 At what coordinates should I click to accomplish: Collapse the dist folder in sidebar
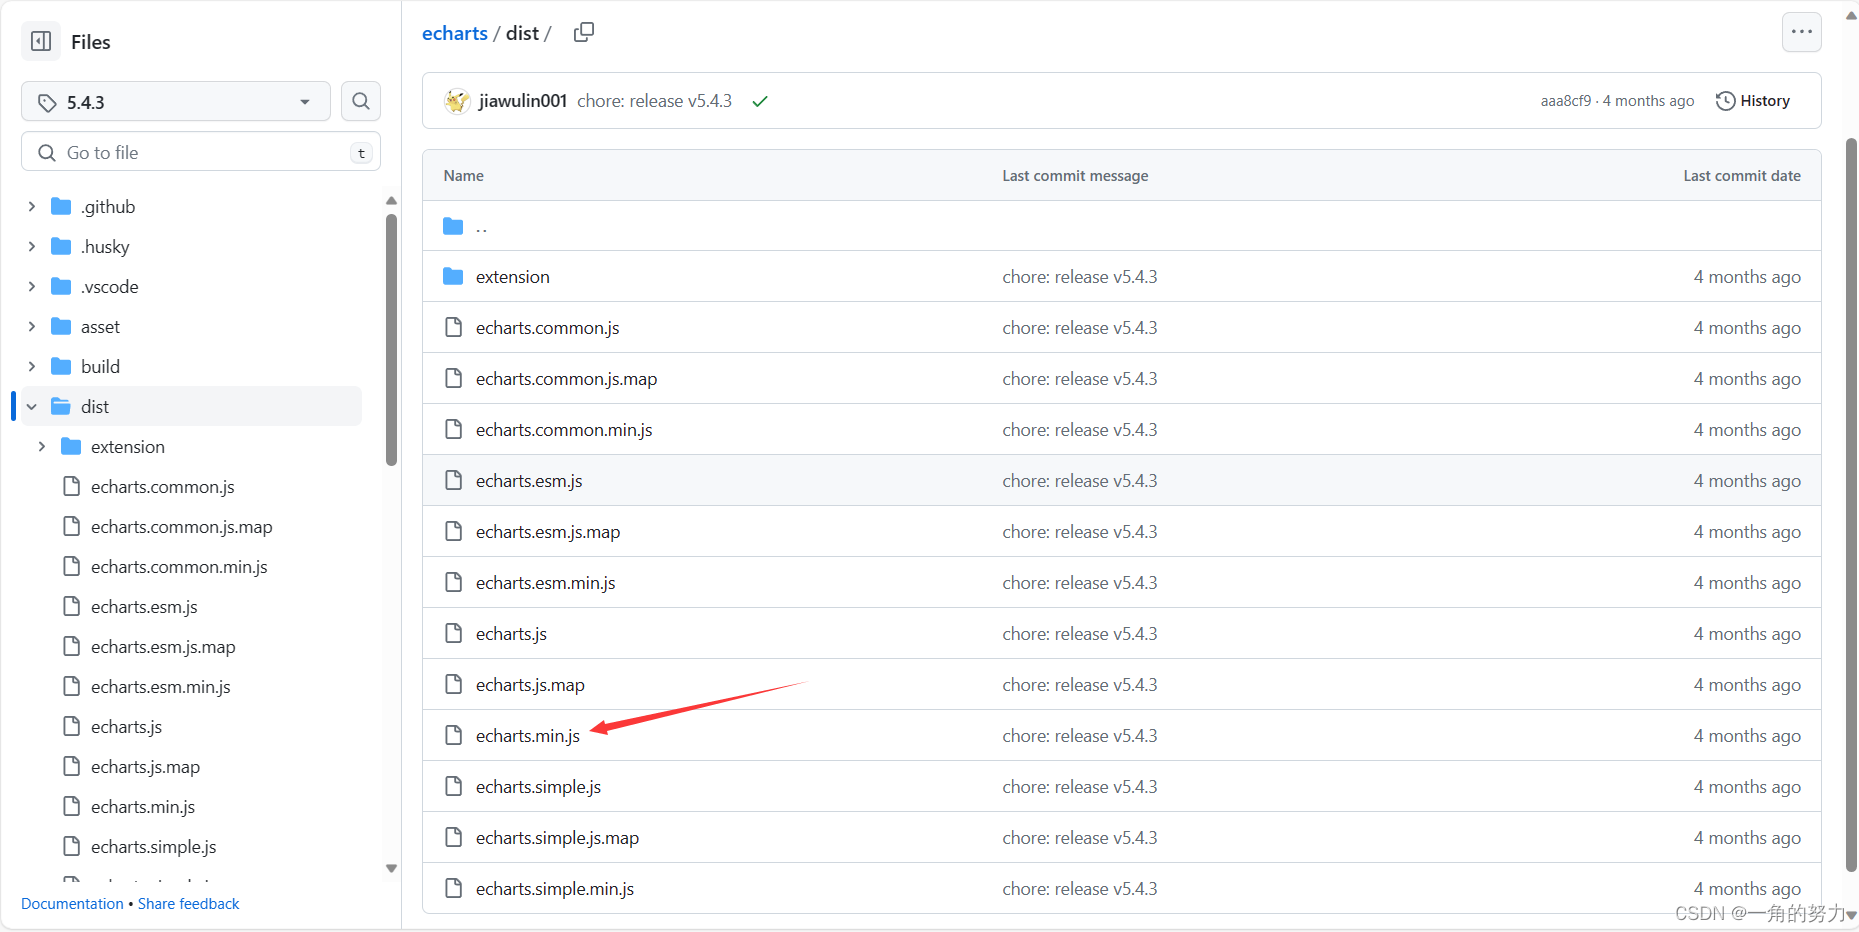click(x=31, y=406)
